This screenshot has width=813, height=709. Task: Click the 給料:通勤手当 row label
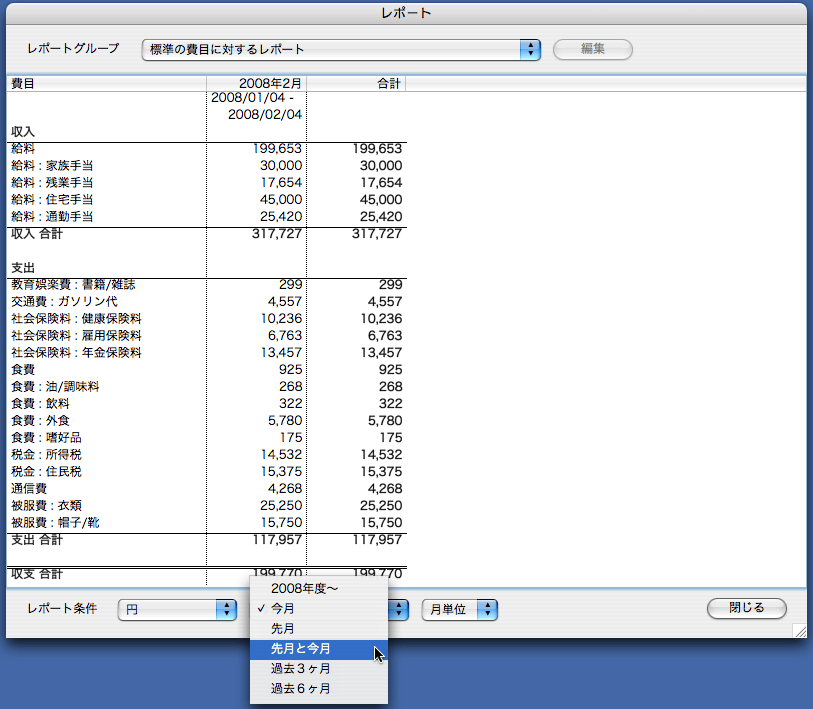click(52, 217)
